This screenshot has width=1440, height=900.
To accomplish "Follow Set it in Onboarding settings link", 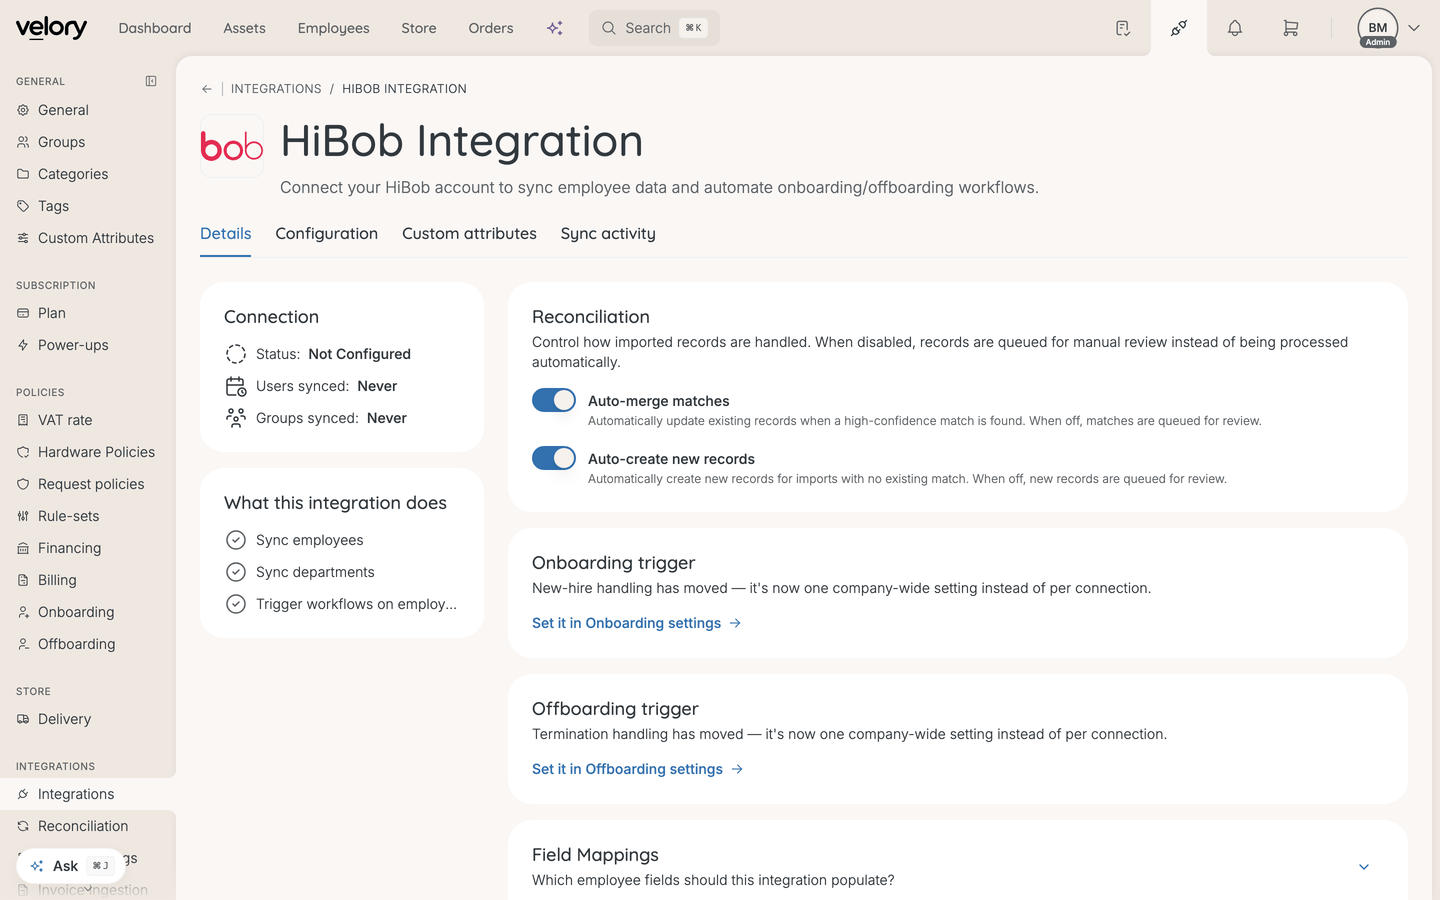I will coord(637,623).
